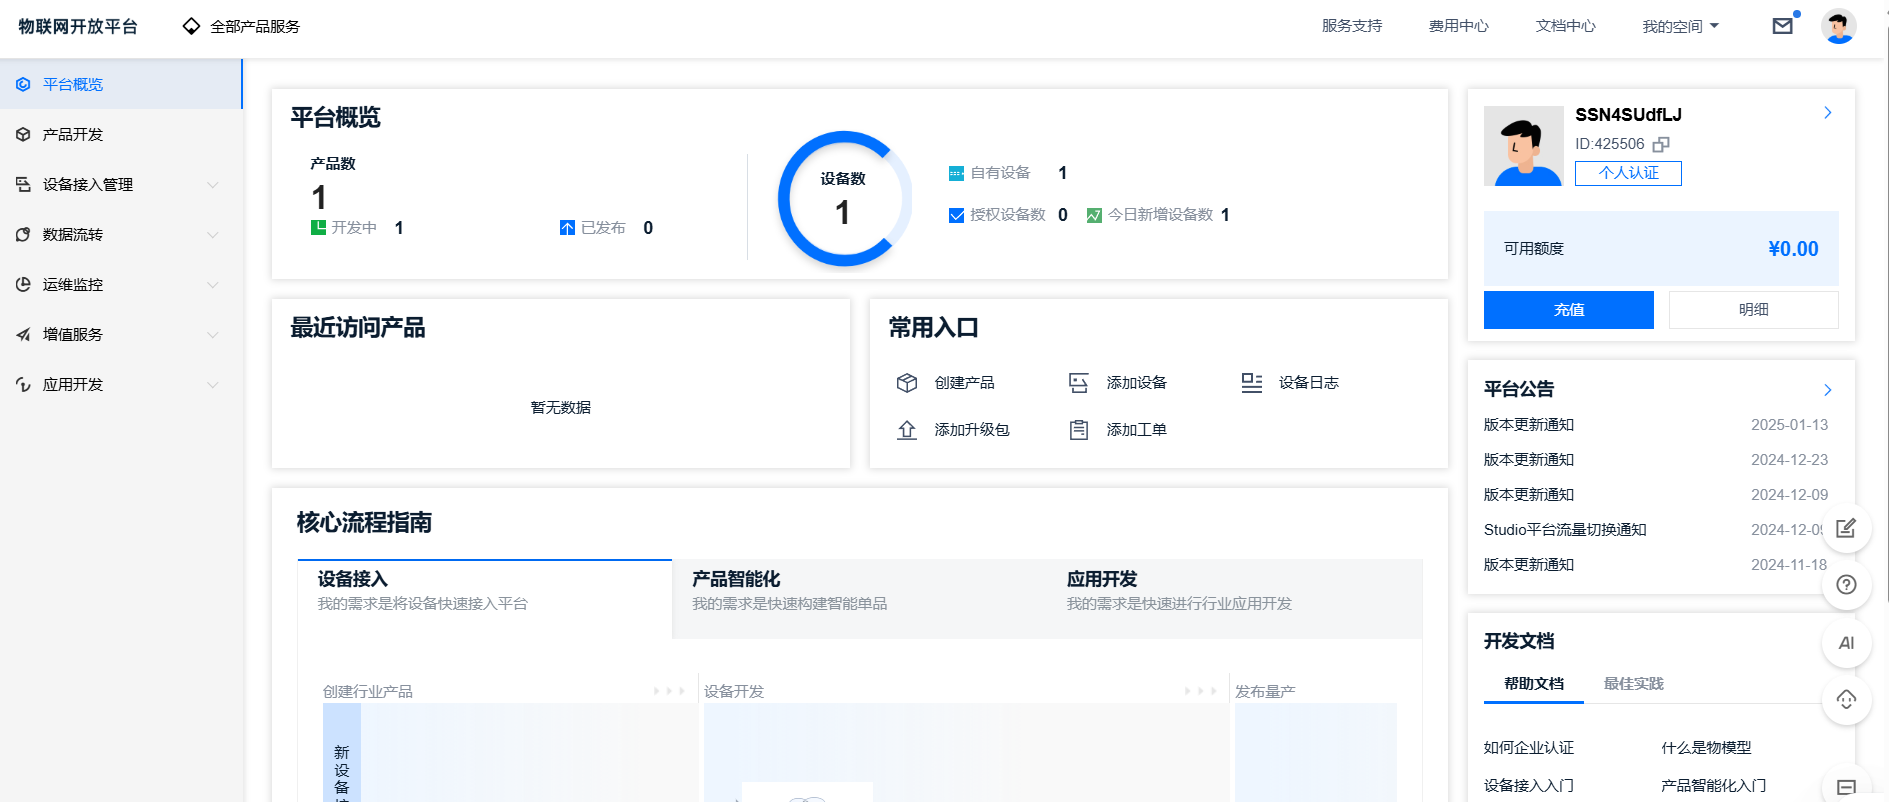This screenshot has height=802, width=1889.
Task: Expand 数据流转 sidebar menu
Action: coord(212,235)
